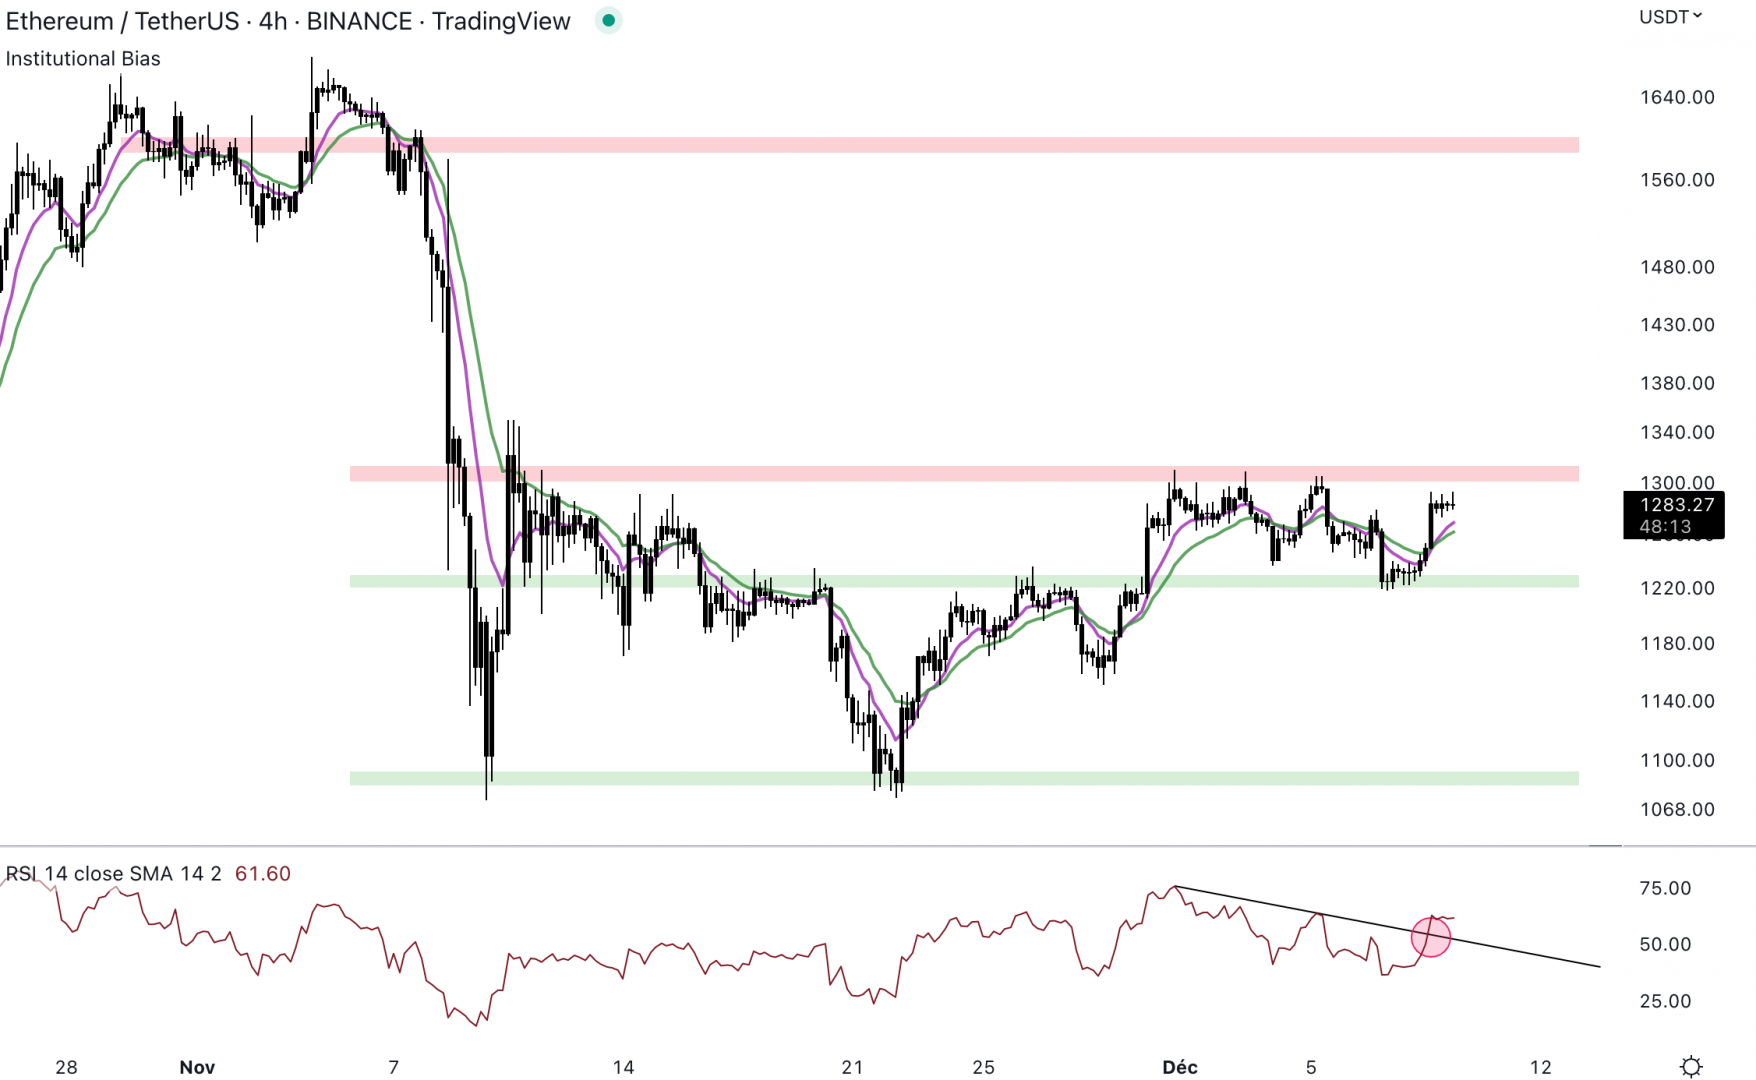The height and width of the screenshot is (1080, 1756).
Task: Click the 25 date label on time axis
Action: click(x=983, y=1067)
